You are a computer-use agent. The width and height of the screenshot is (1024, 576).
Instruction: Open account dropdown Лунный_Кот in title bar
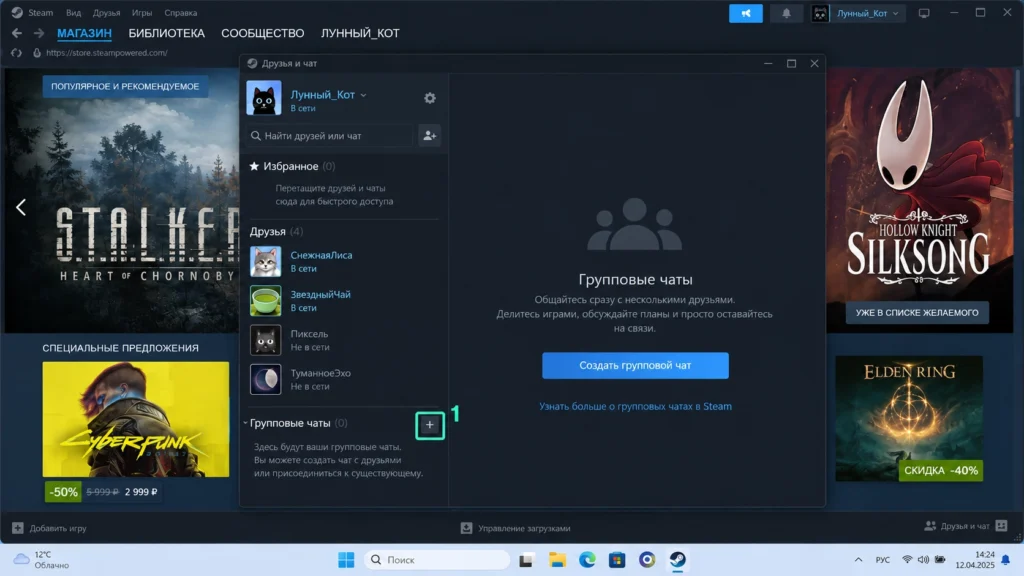[x=858, y=13]
